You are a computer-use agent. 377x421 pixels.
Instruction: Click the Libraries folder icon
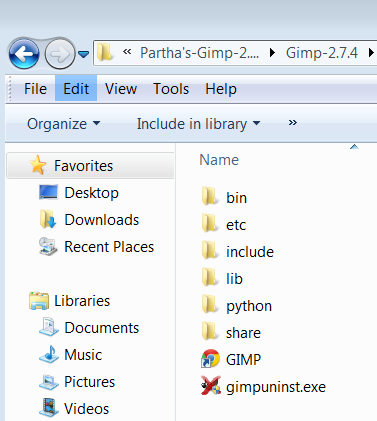click(39, 301)
